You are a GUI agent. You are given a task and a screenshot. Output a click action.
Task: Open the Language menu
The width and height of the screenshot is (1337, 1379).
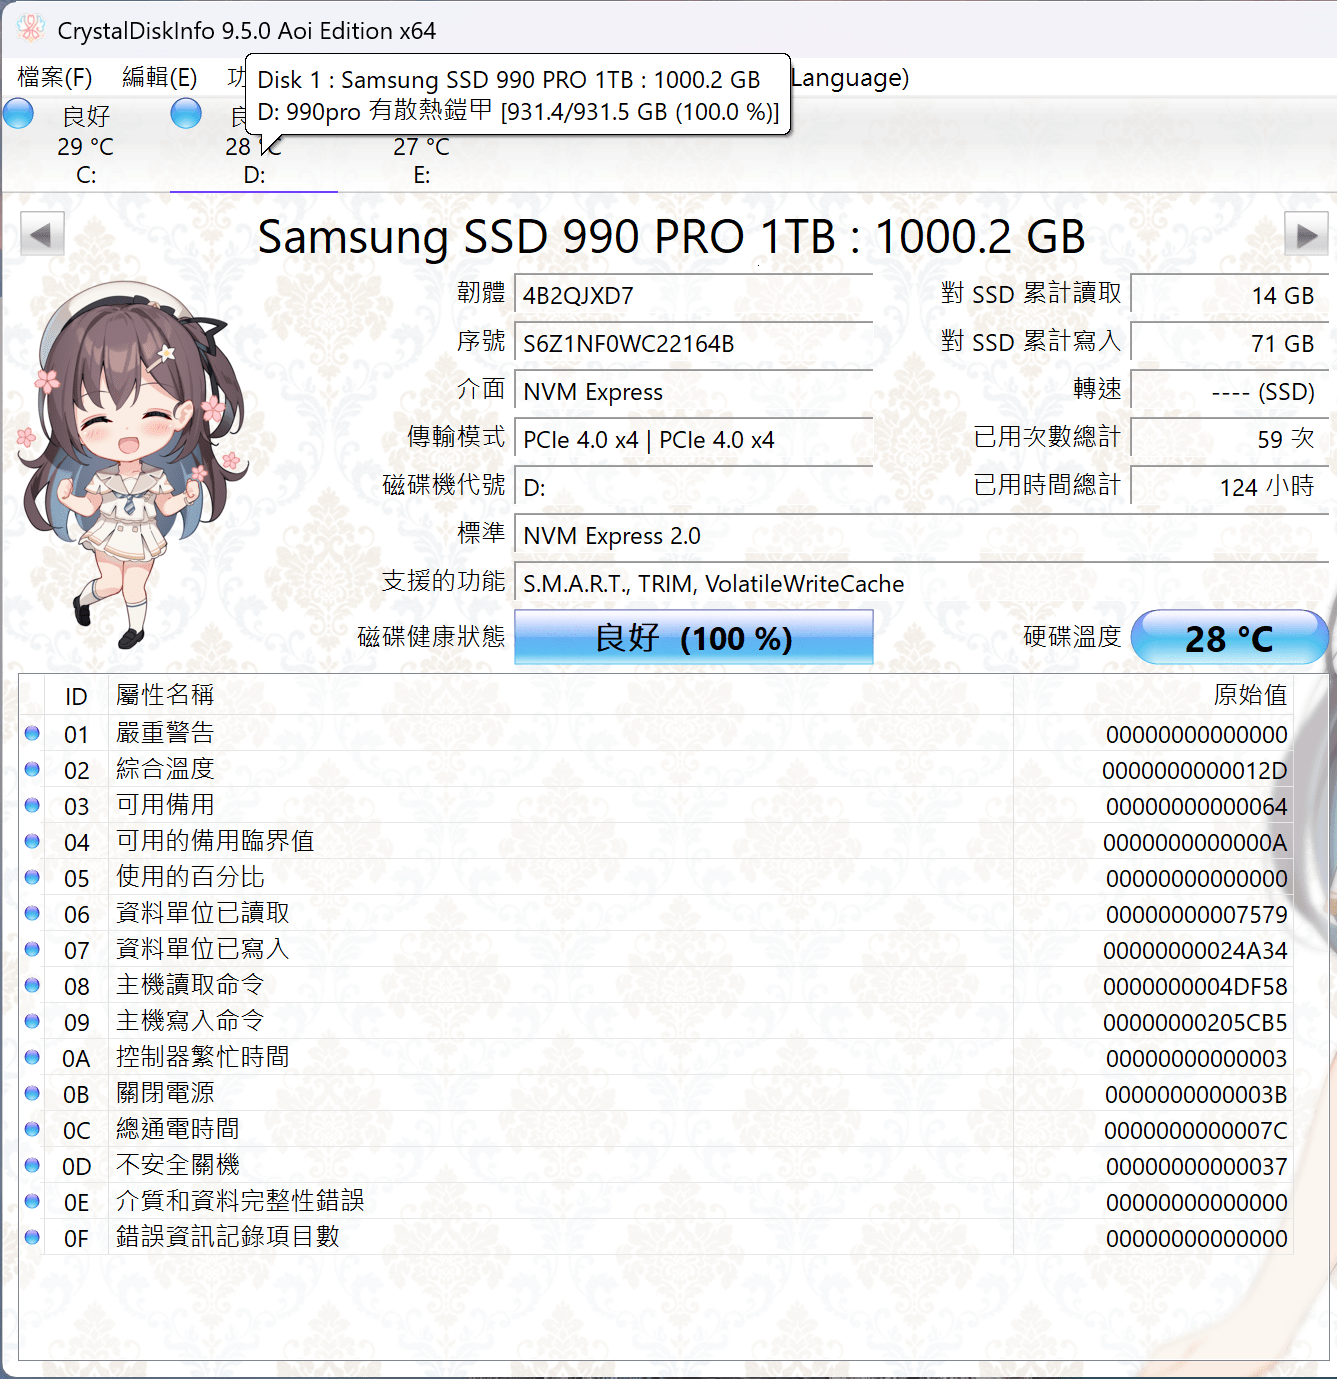[850, 78]
